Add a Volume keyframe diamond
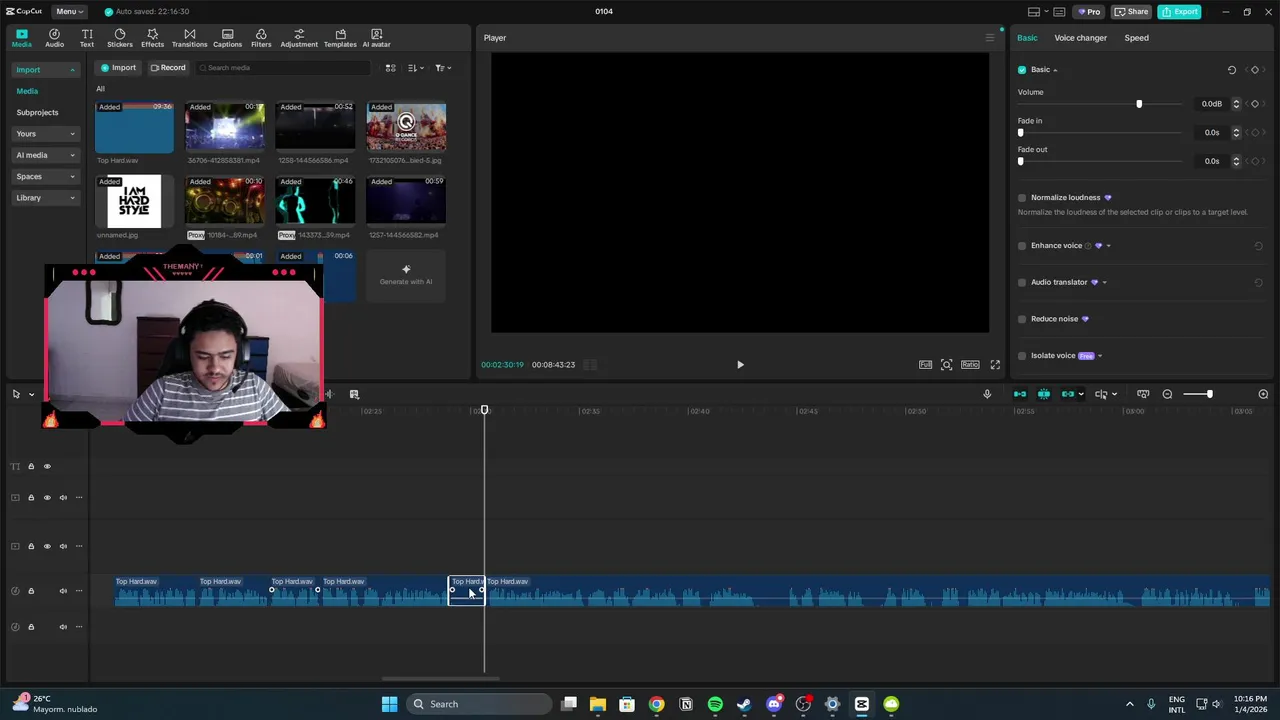Image resolution: width=1280 pixels, height=720 pixels. point(1255,104)
